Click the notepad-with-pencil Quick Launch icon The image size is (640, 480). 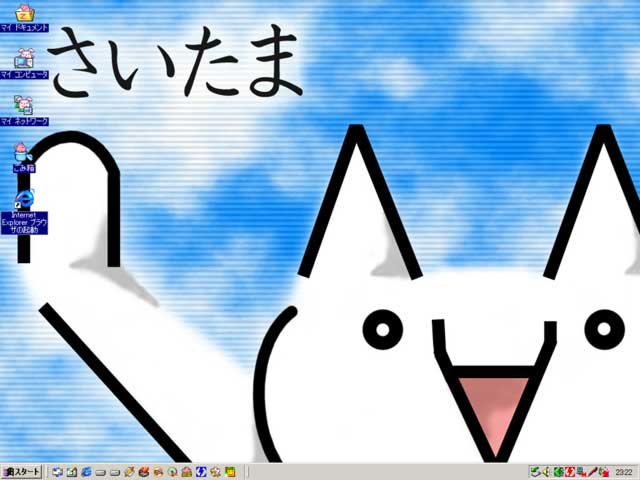pos(72,471)
